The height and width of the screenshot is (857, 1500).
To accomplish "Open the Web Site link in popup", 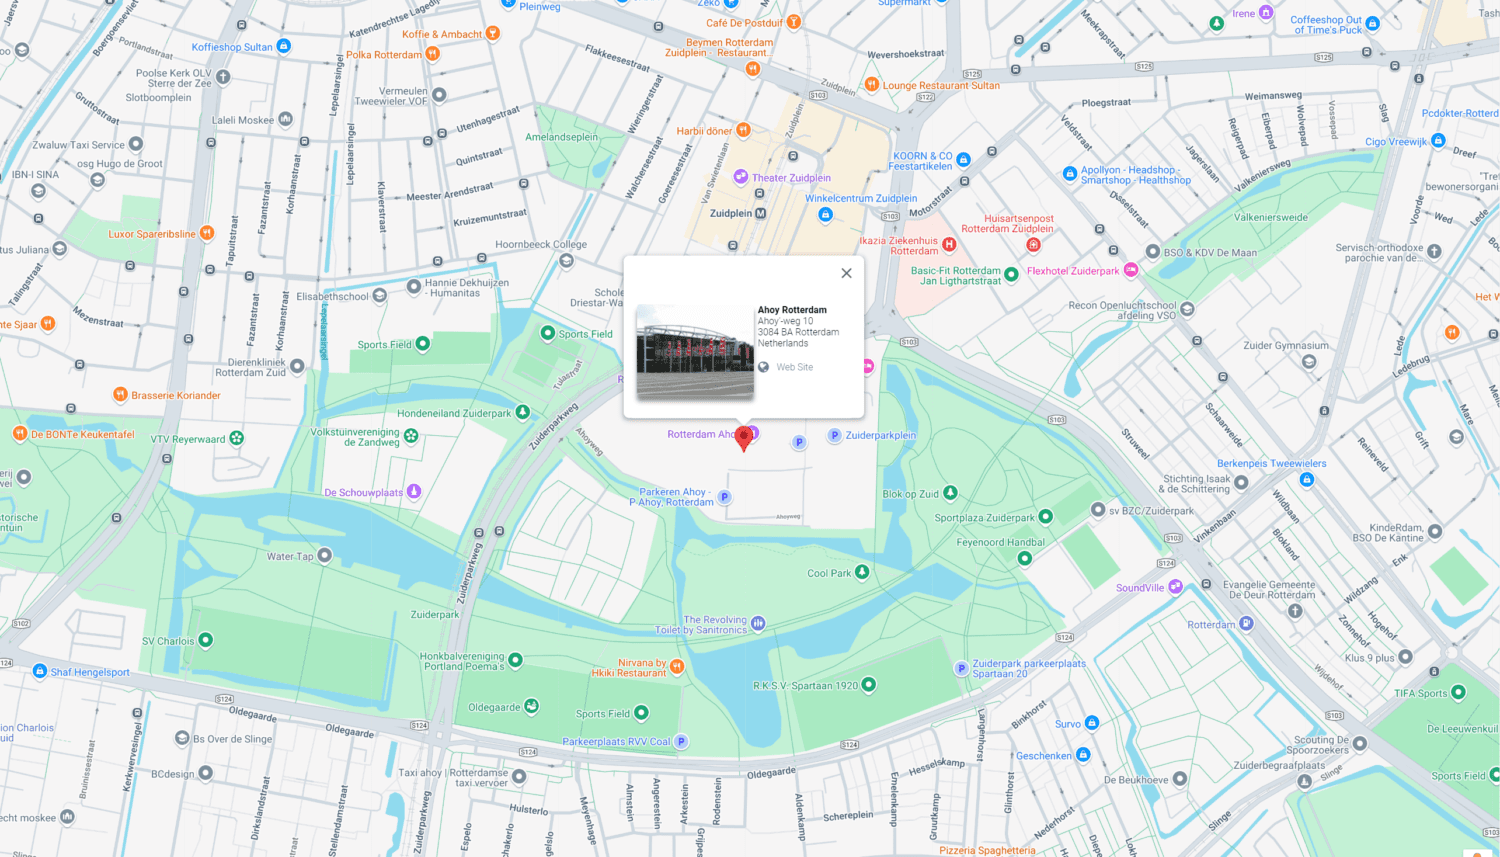I will (794, 367).
